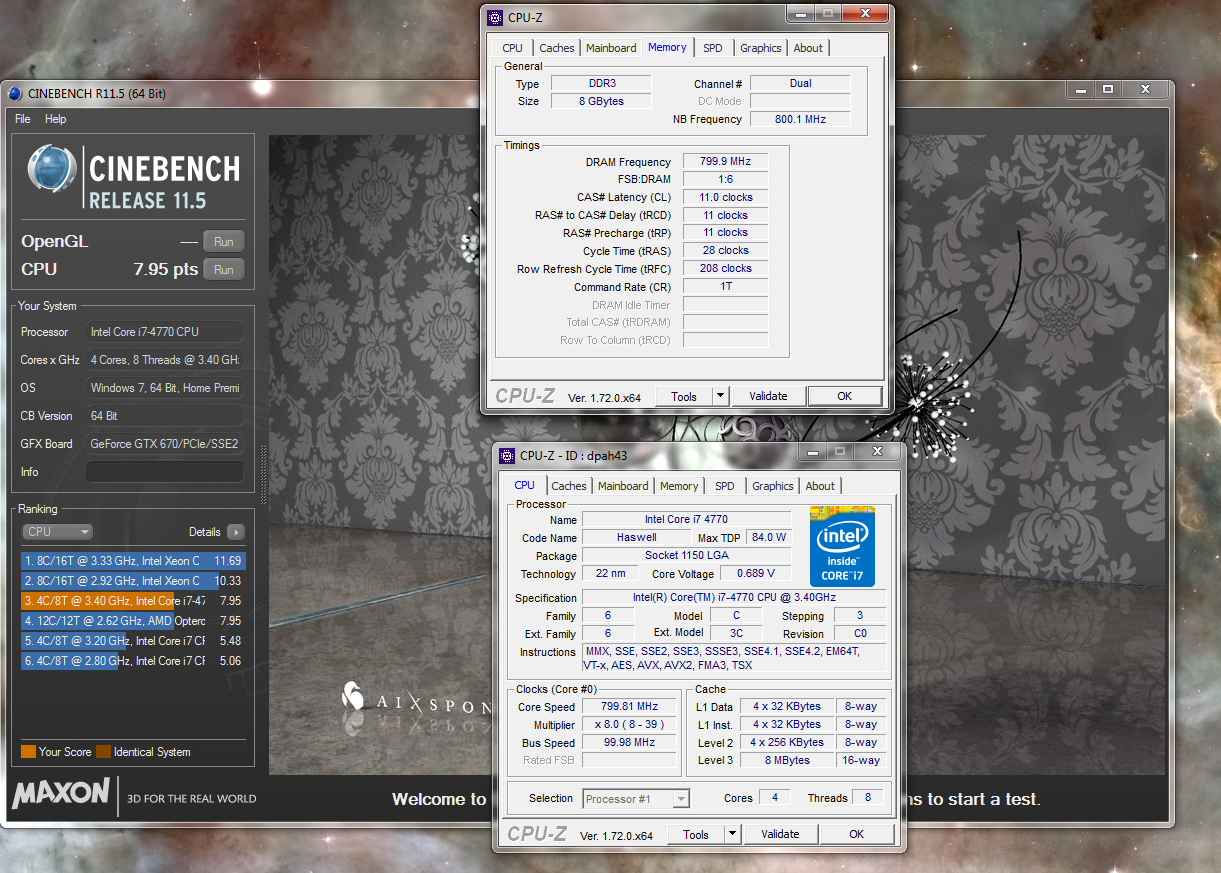The width and height of the screenshot is (1221, 873).
Task: Select the Memory tab in upper CPU-Z window
Action: (667, 47)
